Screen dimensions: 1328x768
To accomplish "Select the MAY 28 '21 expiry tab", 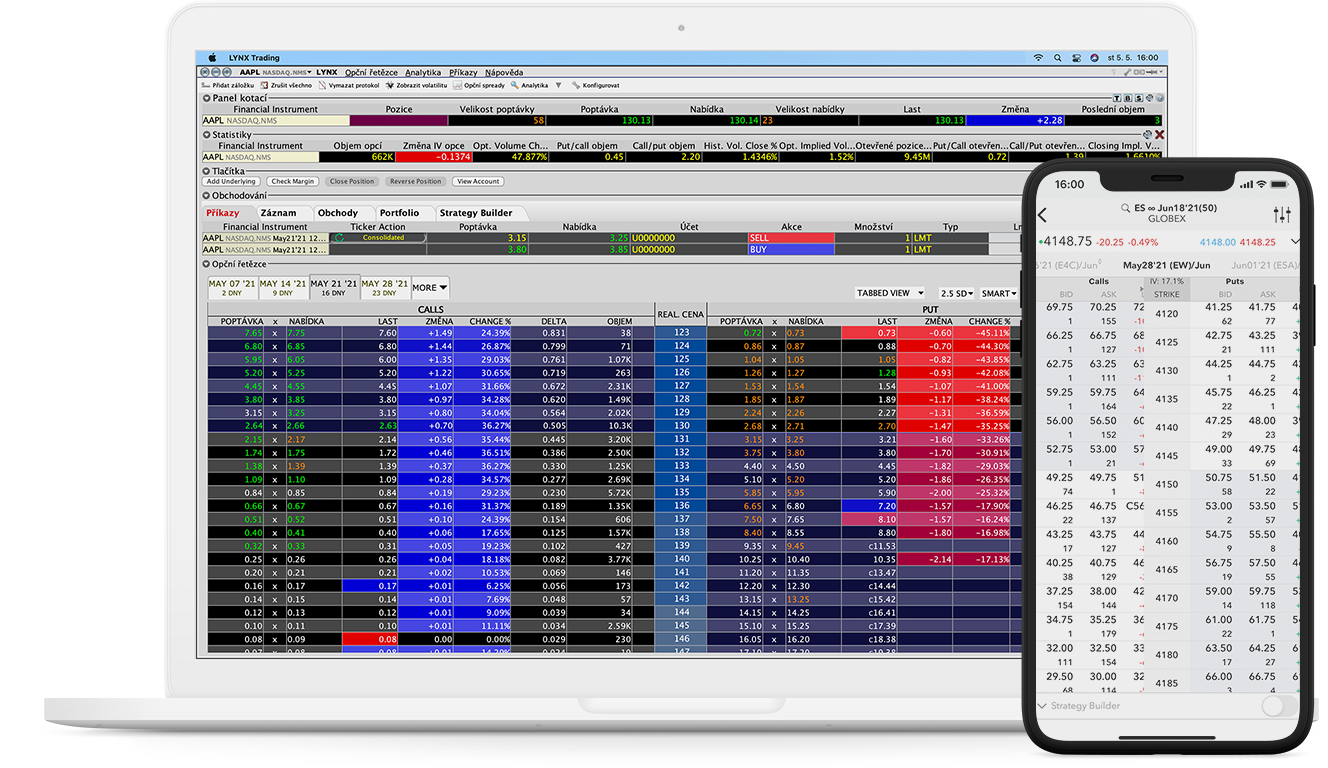I will click(x=385, y=288).
